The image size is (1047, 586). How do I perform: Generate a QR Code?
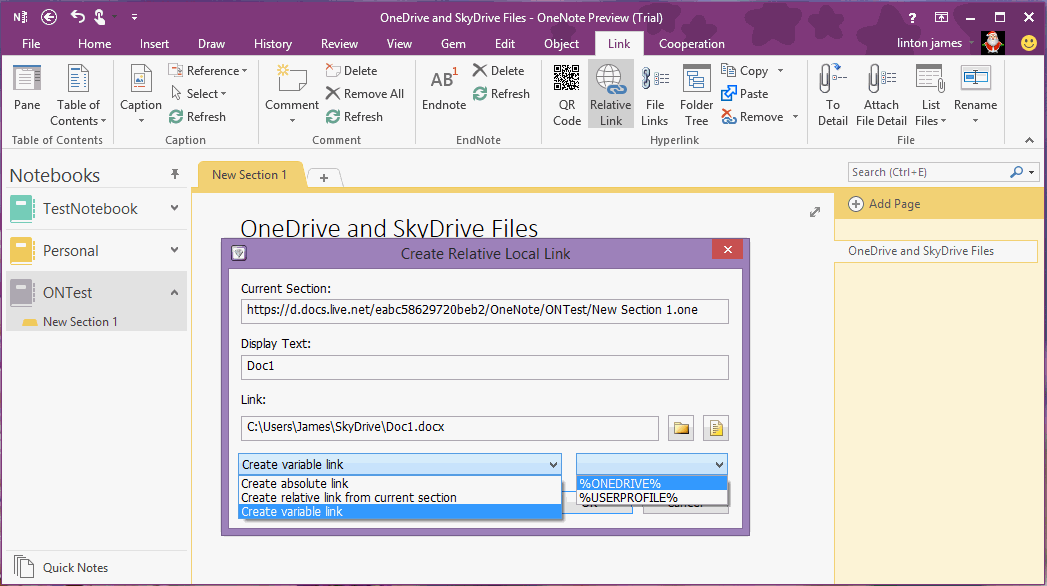coord(567,95)
